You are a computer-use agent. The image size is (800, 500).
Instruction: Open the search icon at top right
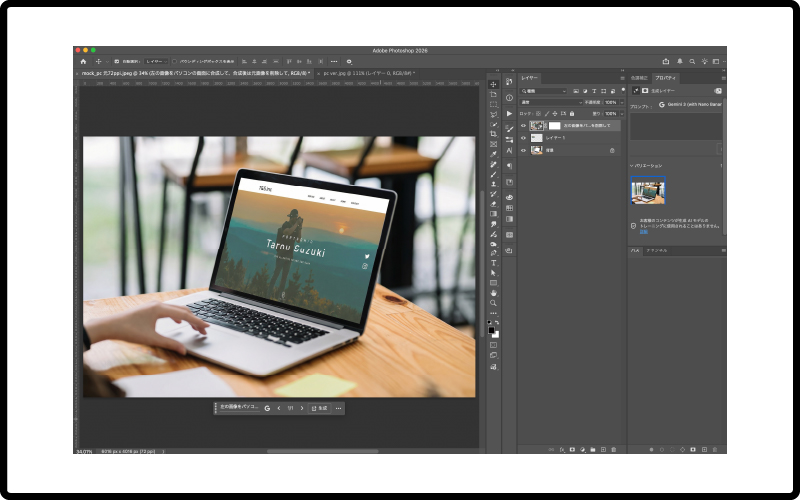tap(692, 61)
